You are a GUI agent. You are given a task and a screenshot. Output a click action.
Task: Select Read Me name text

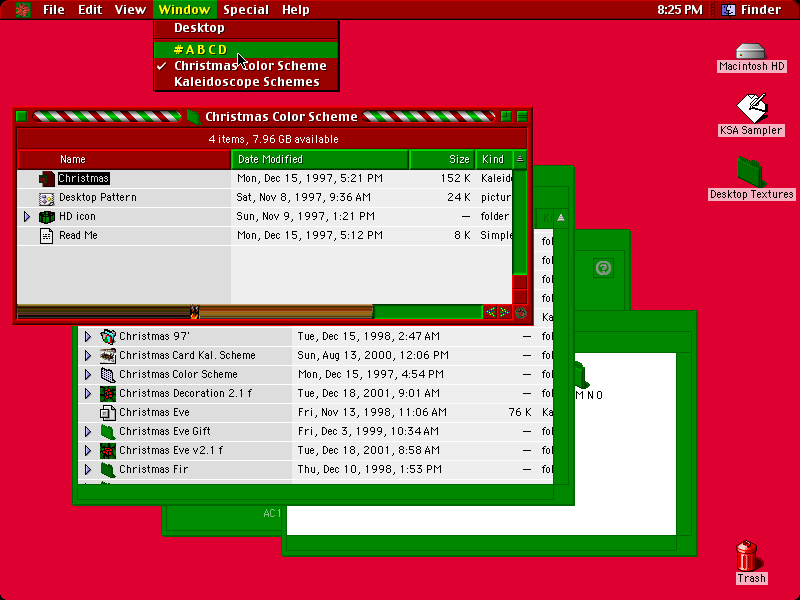[x=78, y=235]
